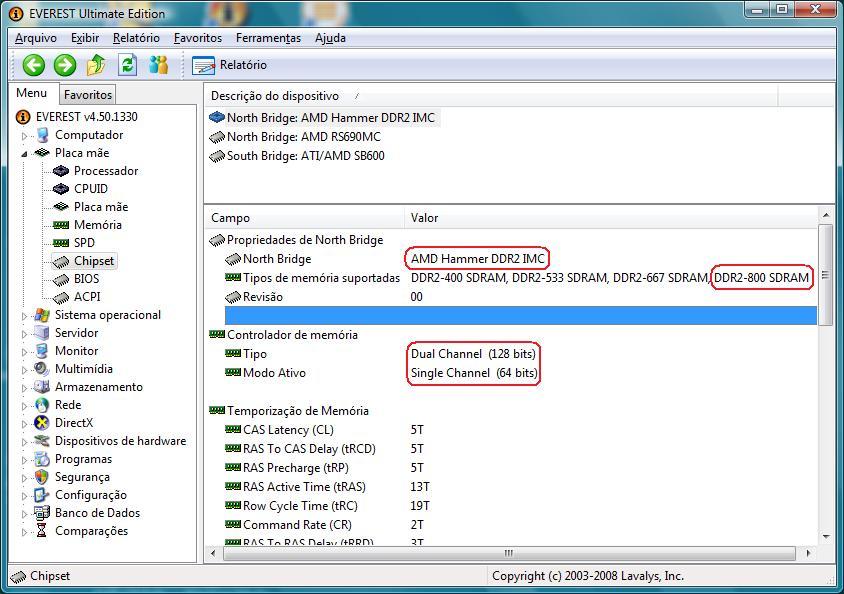844x594 pixels.
Task: Select the BIOS chip icon
Action: (61, 279)
